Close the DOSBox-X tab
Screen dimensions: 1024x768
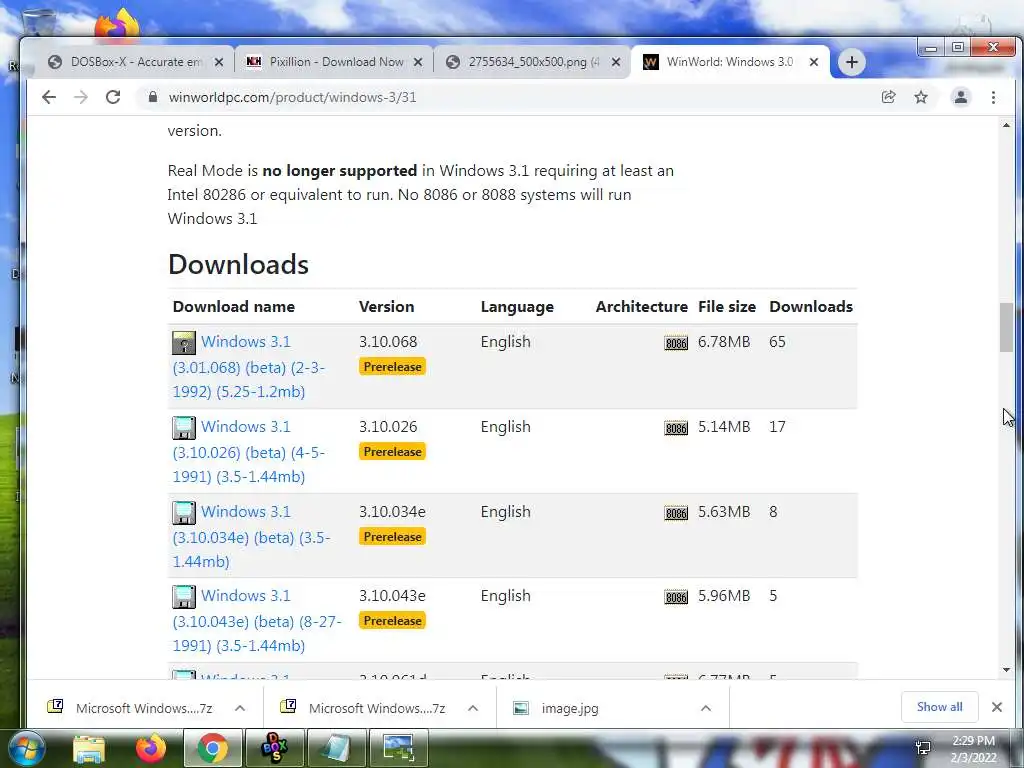(x=219, y=62)
